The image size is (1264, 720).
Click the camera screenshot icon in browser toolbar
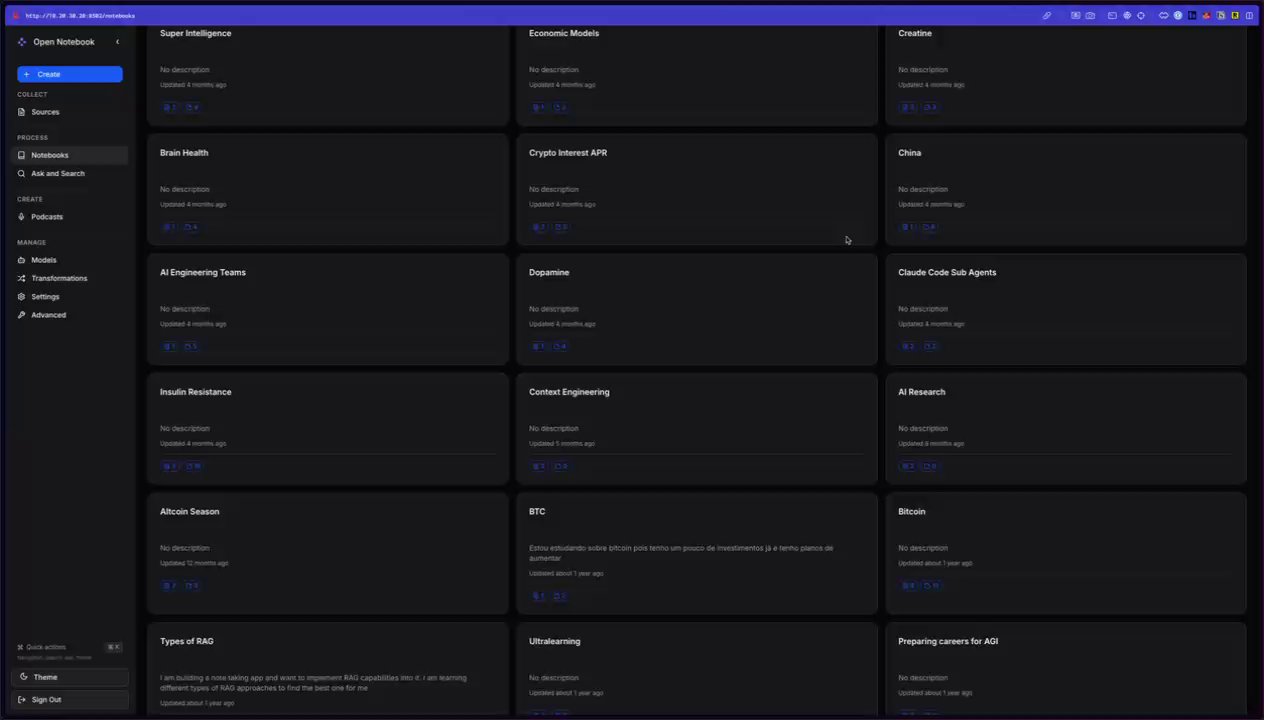point(1090,16)
